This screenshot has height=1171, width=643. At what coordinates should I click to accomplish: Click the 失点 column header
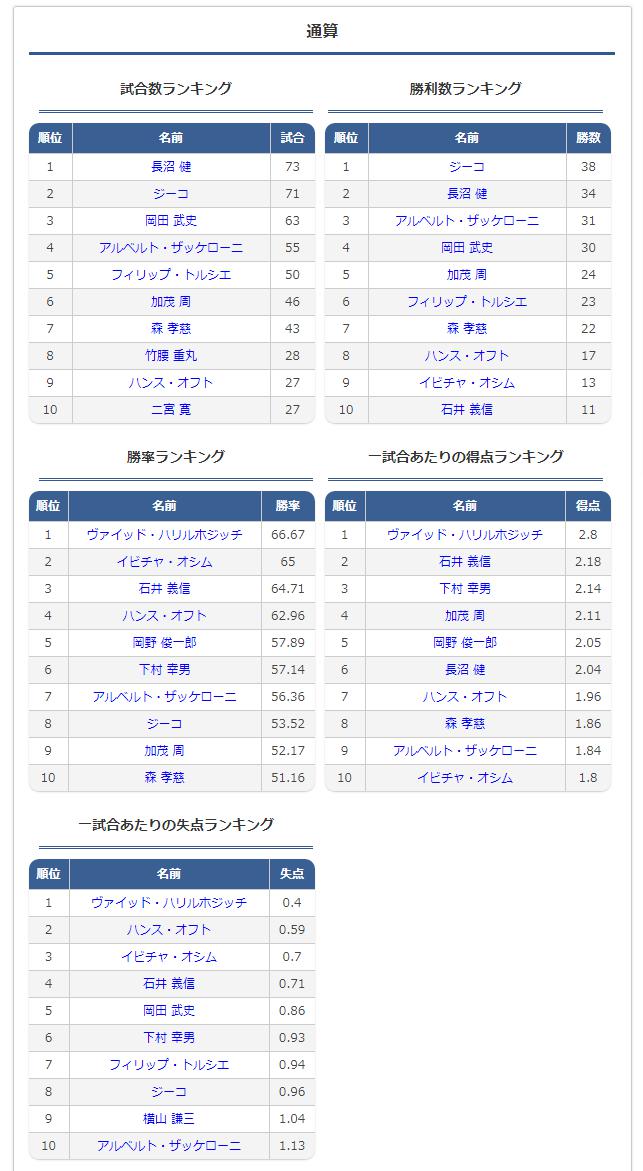[x=292, y=874]
